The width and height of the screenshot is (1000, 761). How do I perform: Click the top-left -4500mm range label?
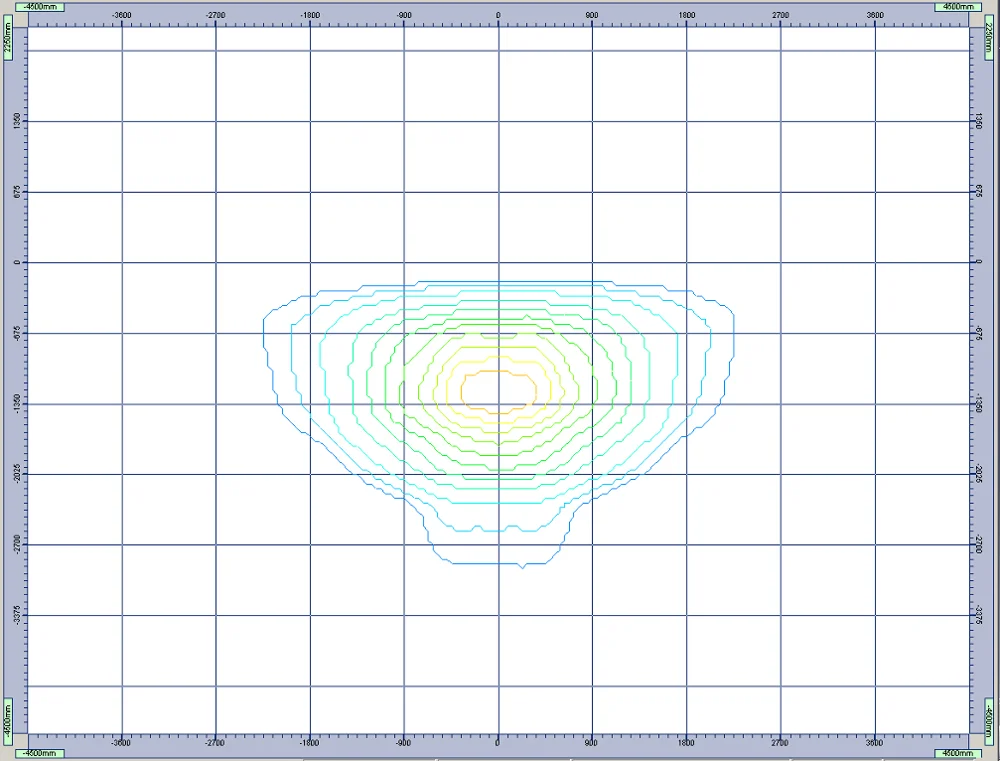click(x=42, y=6)
